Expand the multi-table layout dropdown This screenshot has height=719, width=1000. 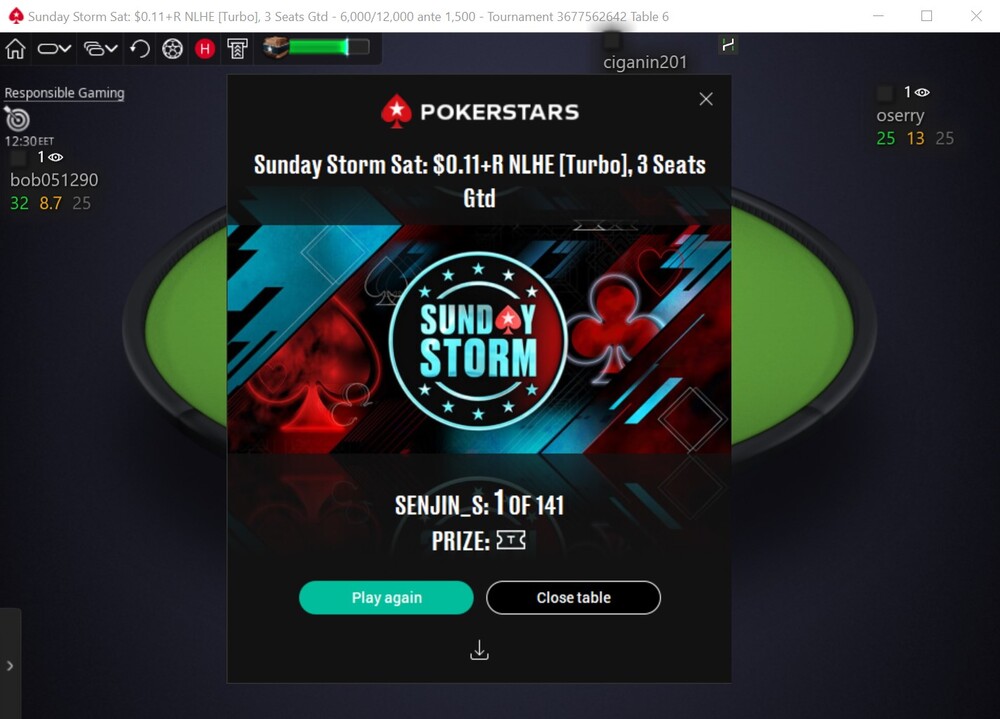pyautogui.click(x=101, y=48)
